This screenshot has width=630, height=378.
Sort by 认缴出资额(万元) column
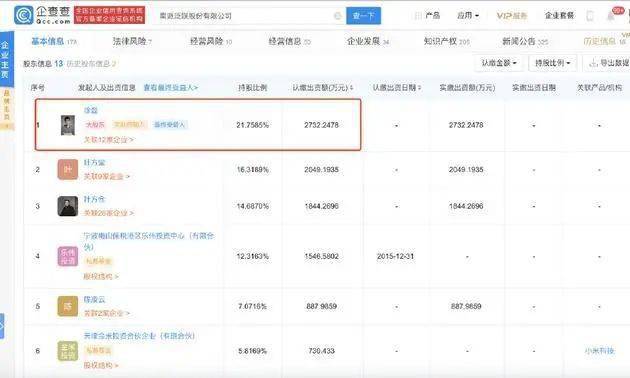coord(323,87)
